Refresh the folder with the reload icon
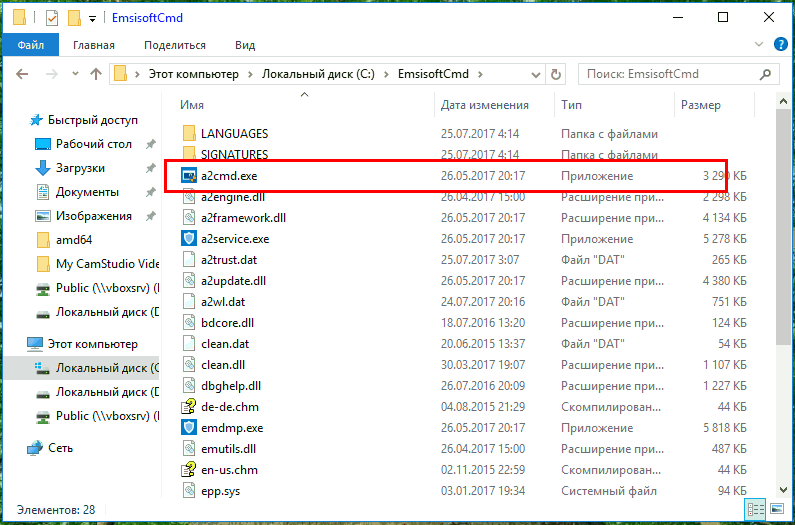Screen dimensions: 795x525 [x=556, y=75]
